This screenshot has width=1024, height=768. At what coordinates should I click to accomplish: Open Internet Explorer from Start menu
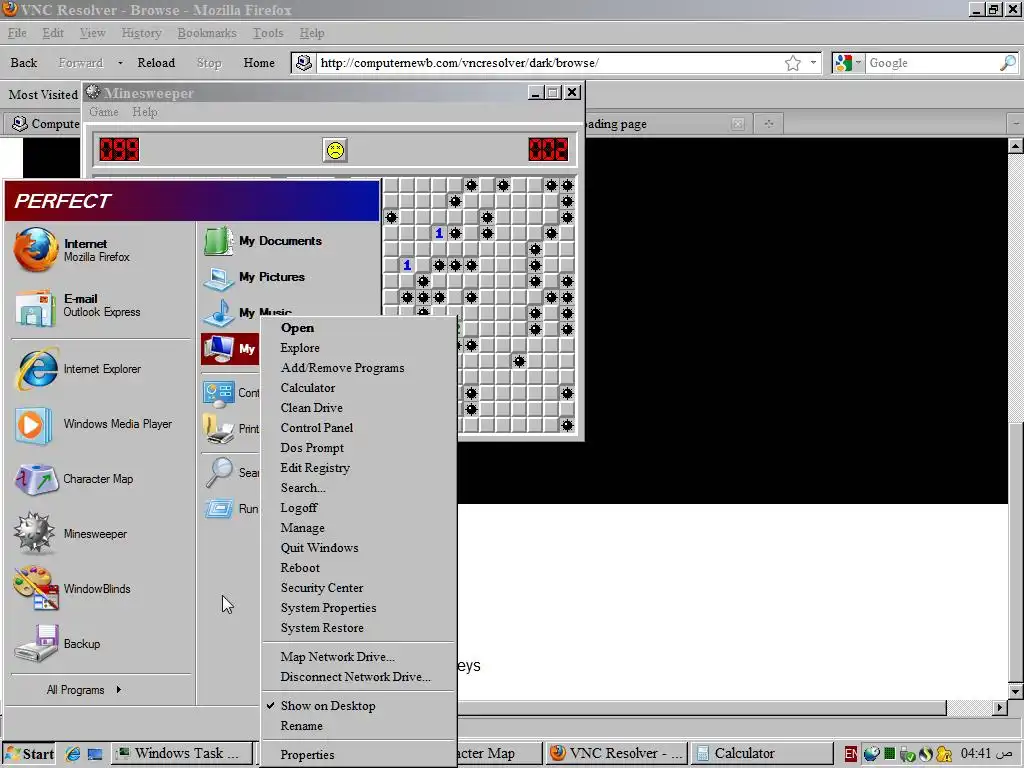pyautogui.click(x=37, y=369)
